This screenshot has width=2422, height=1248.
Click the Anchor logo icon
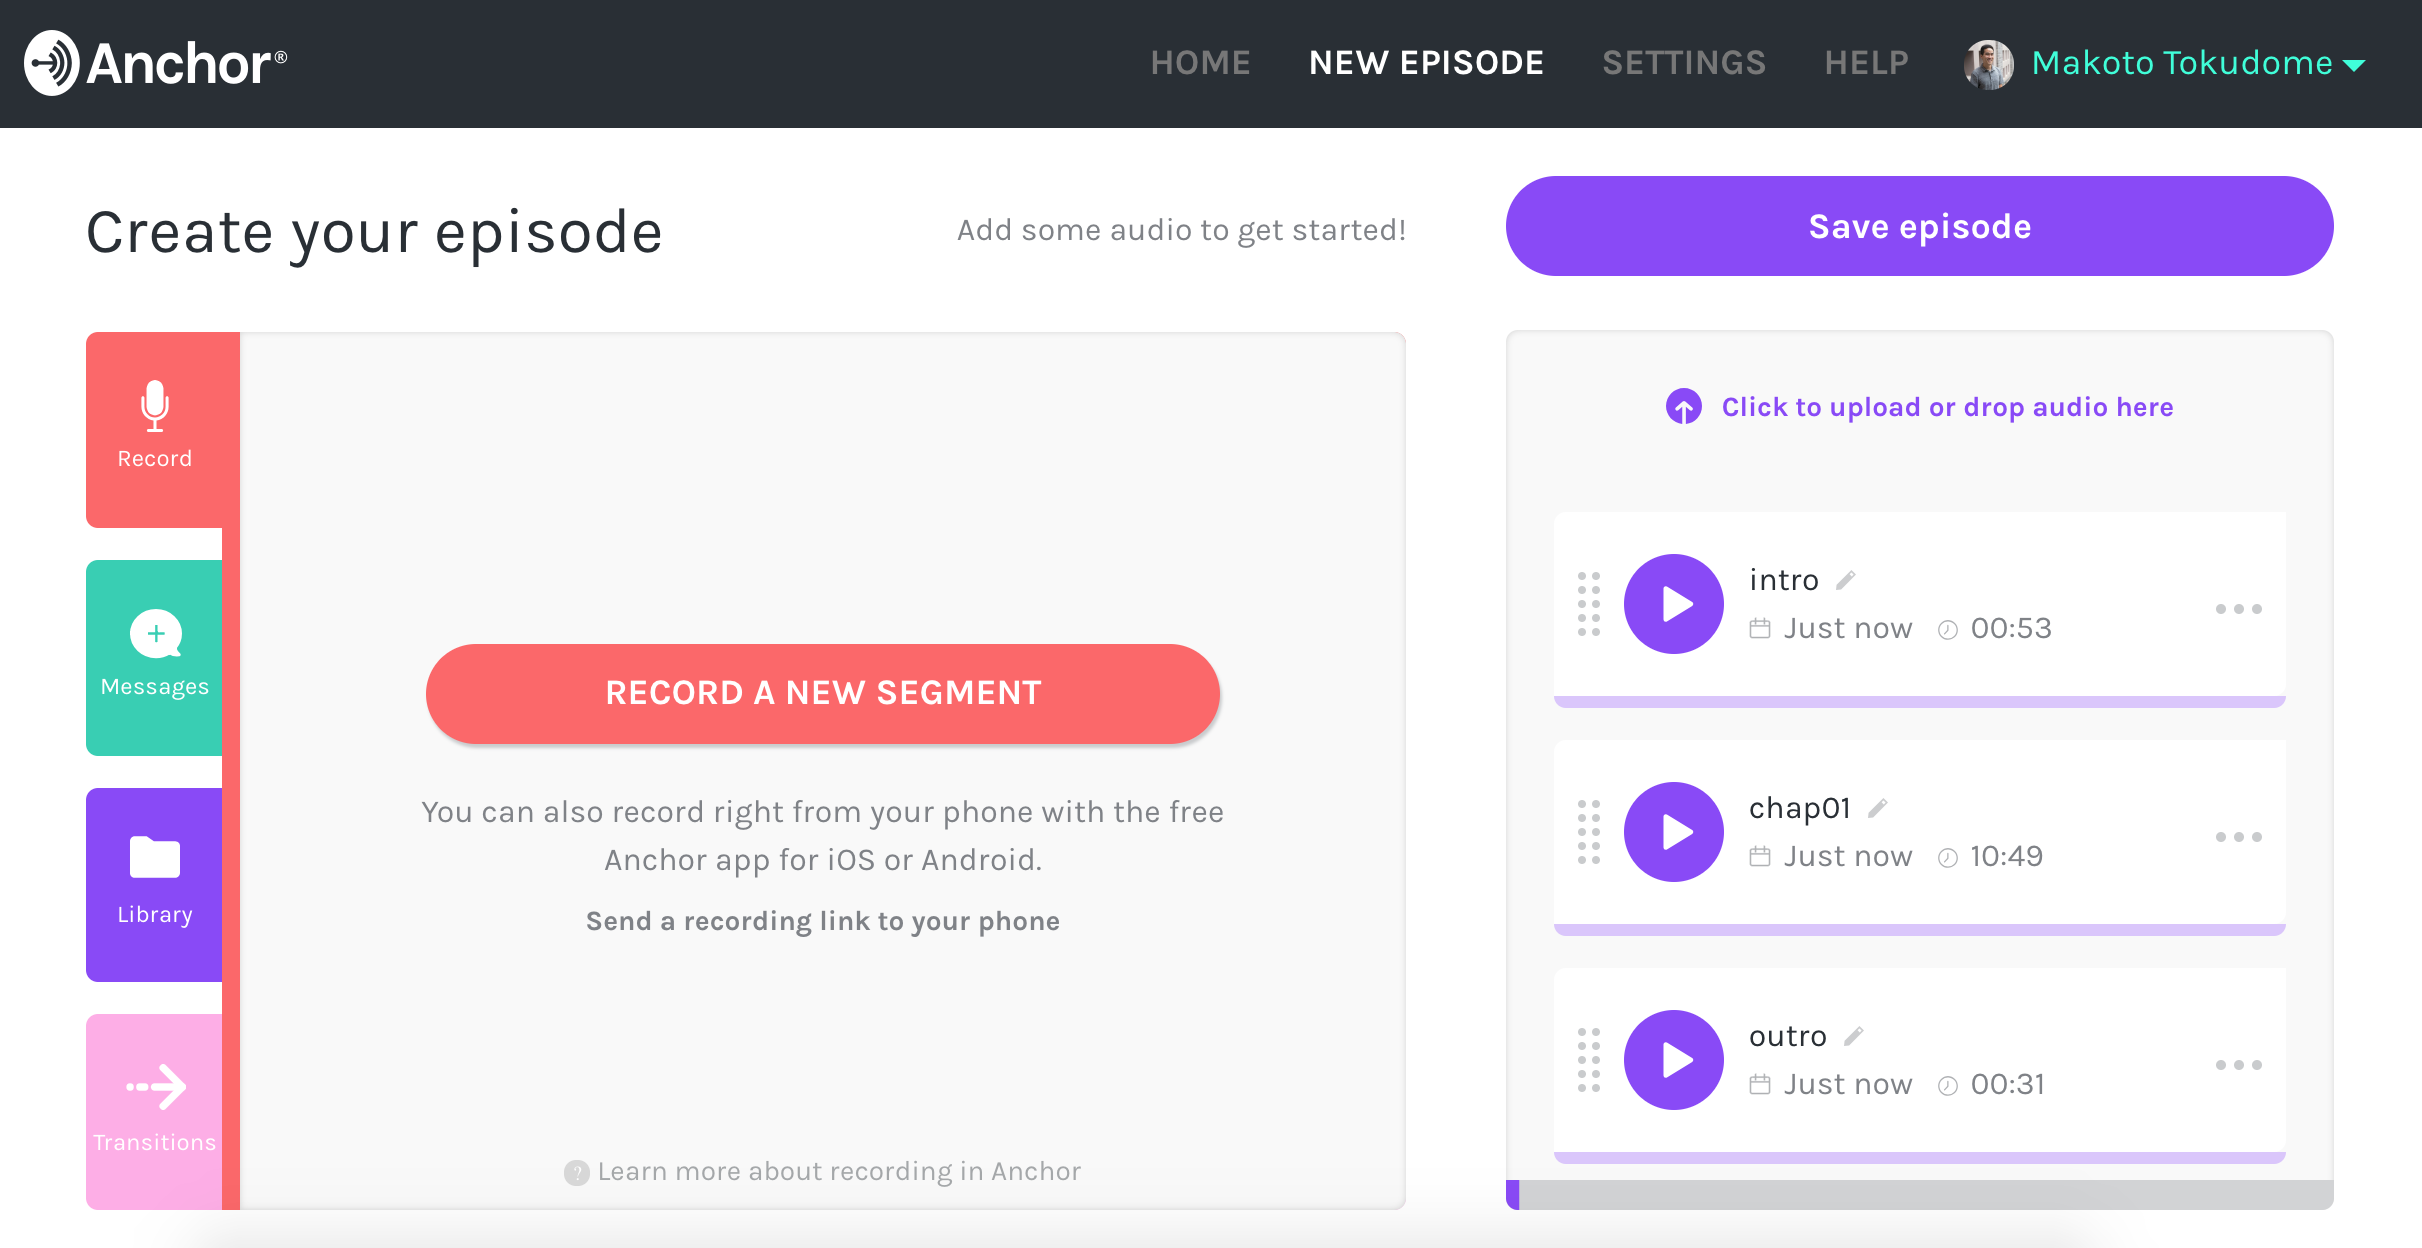tap(52, 63)
